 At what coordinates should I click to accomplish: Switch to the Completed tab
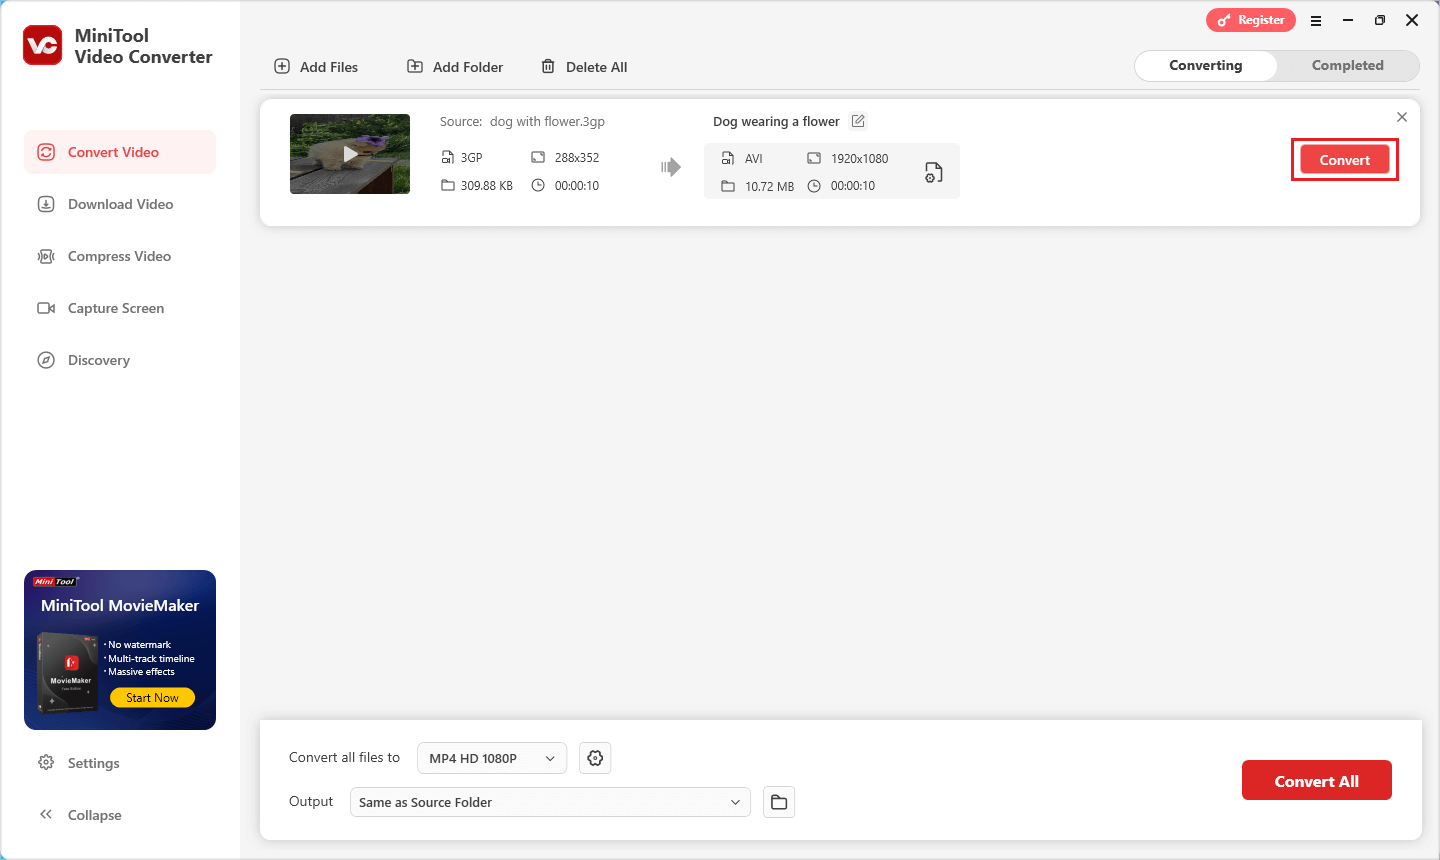pos(1348,65)
